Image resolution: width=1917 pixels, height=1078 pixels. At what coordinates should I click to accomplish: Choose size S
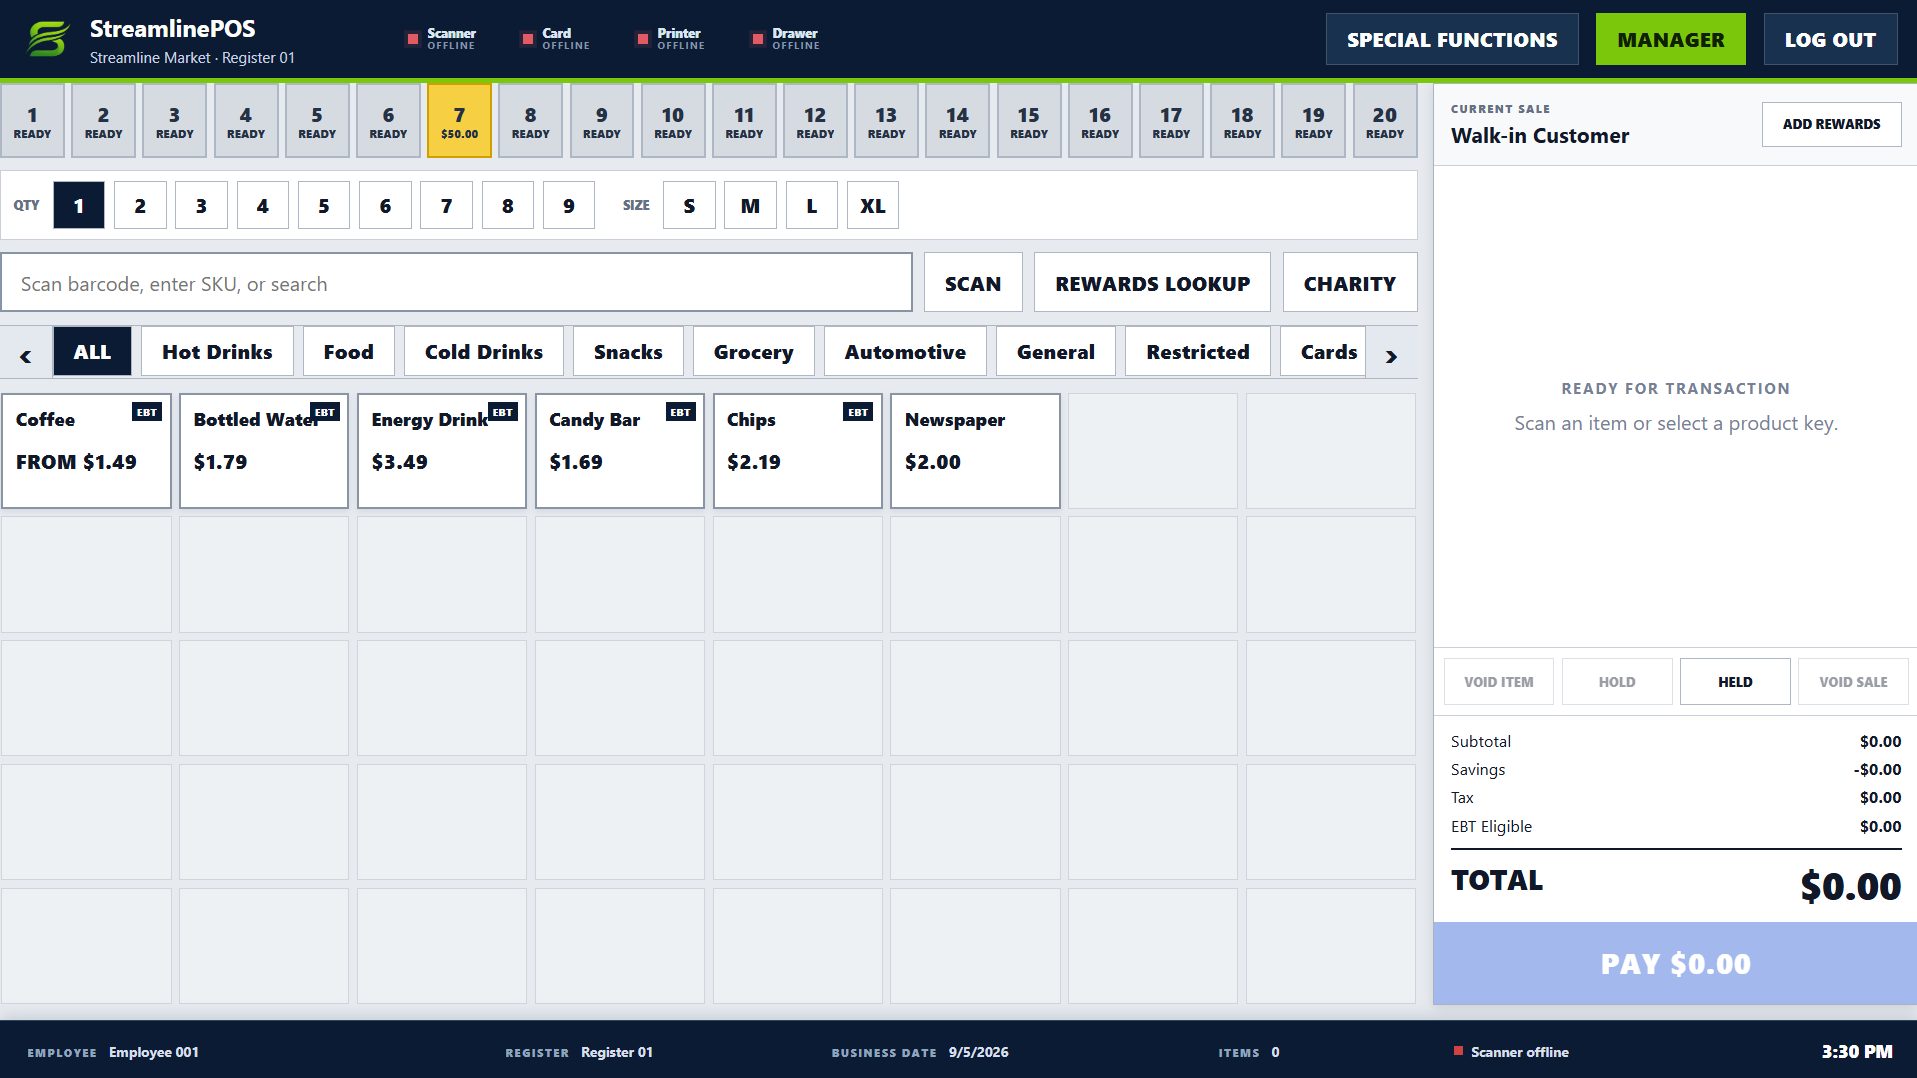tap(689, 206)
